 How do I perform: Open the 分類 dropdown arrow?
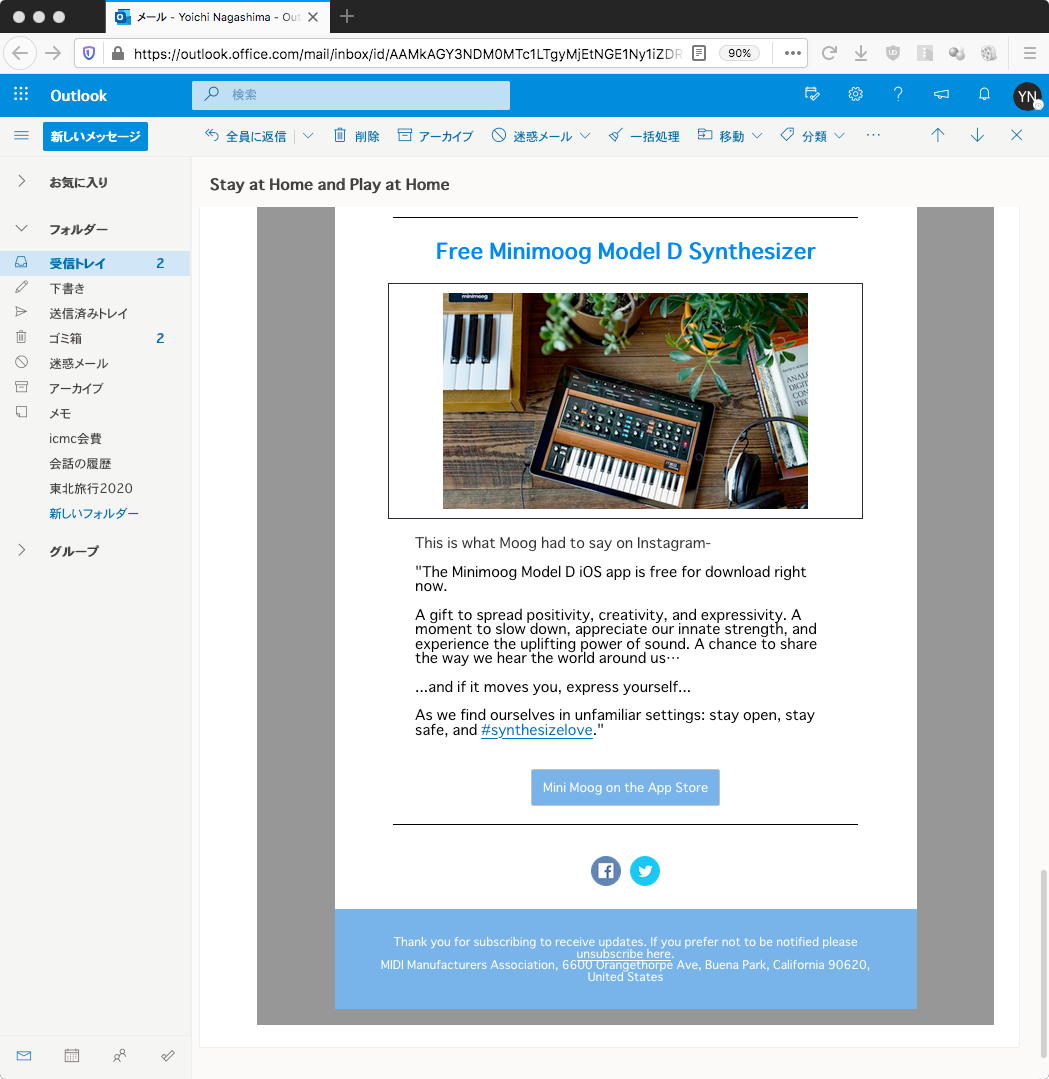tap(840, 136)
